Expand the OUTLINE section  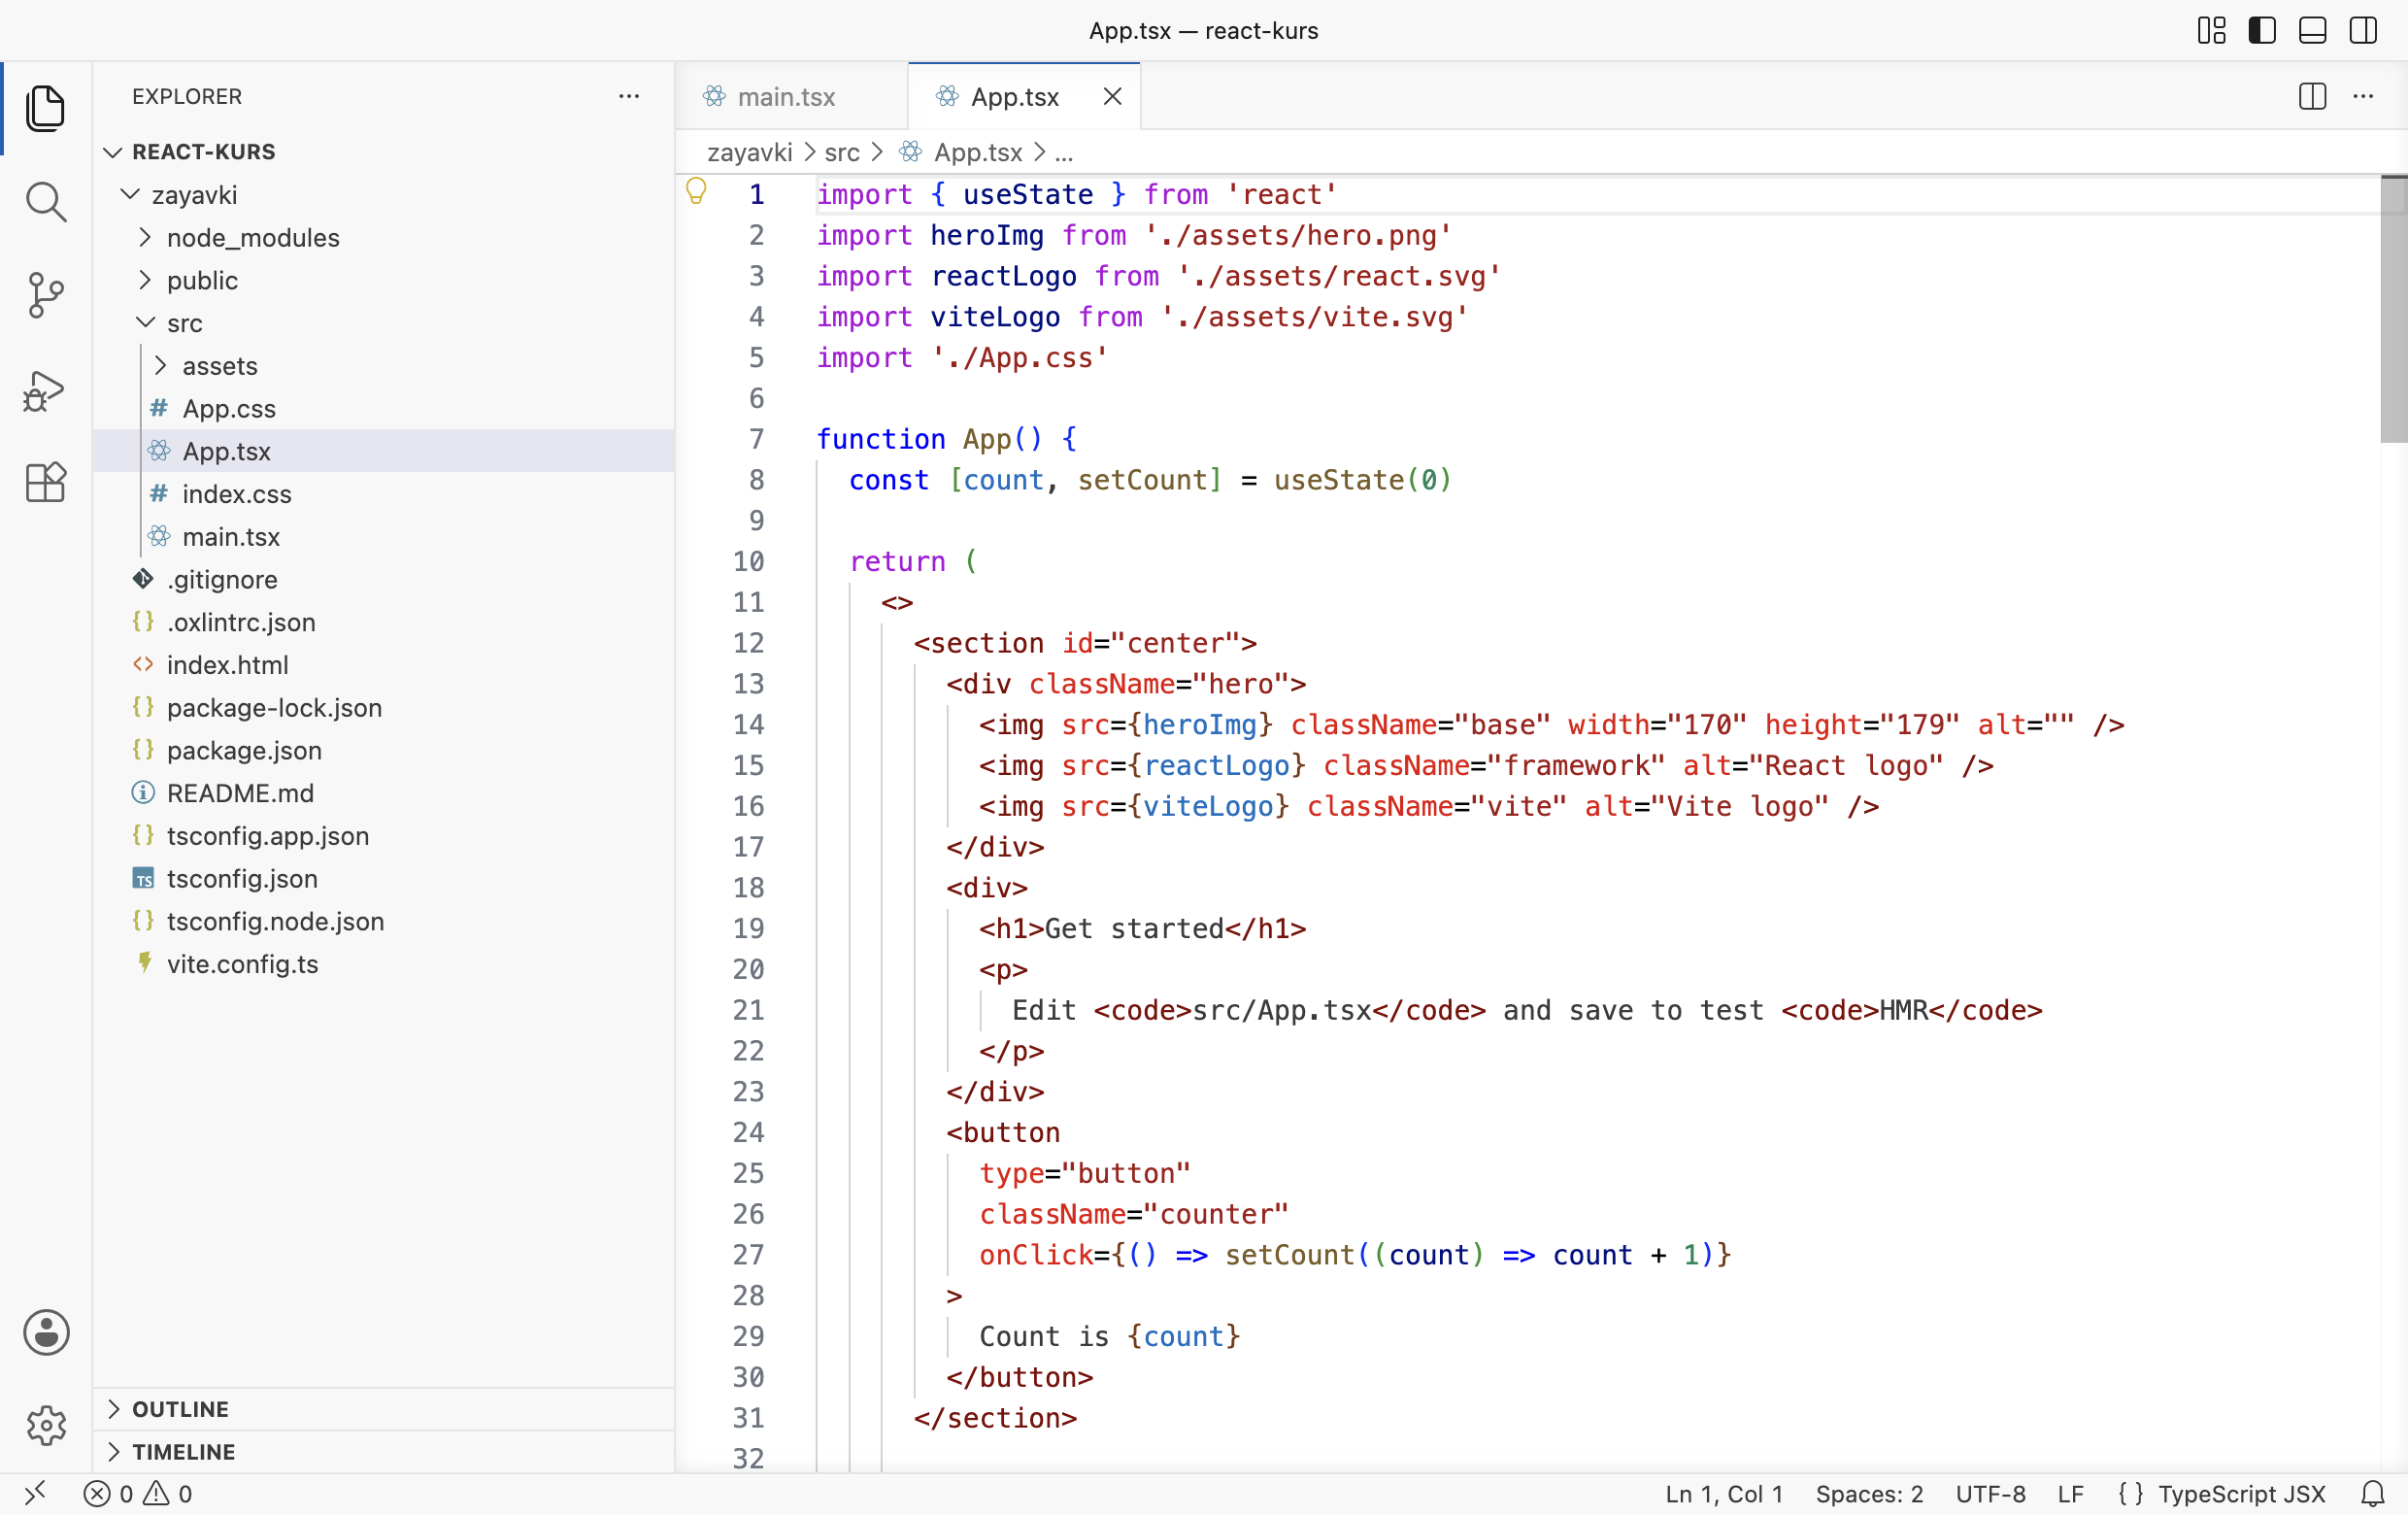tap(384, 1408)
